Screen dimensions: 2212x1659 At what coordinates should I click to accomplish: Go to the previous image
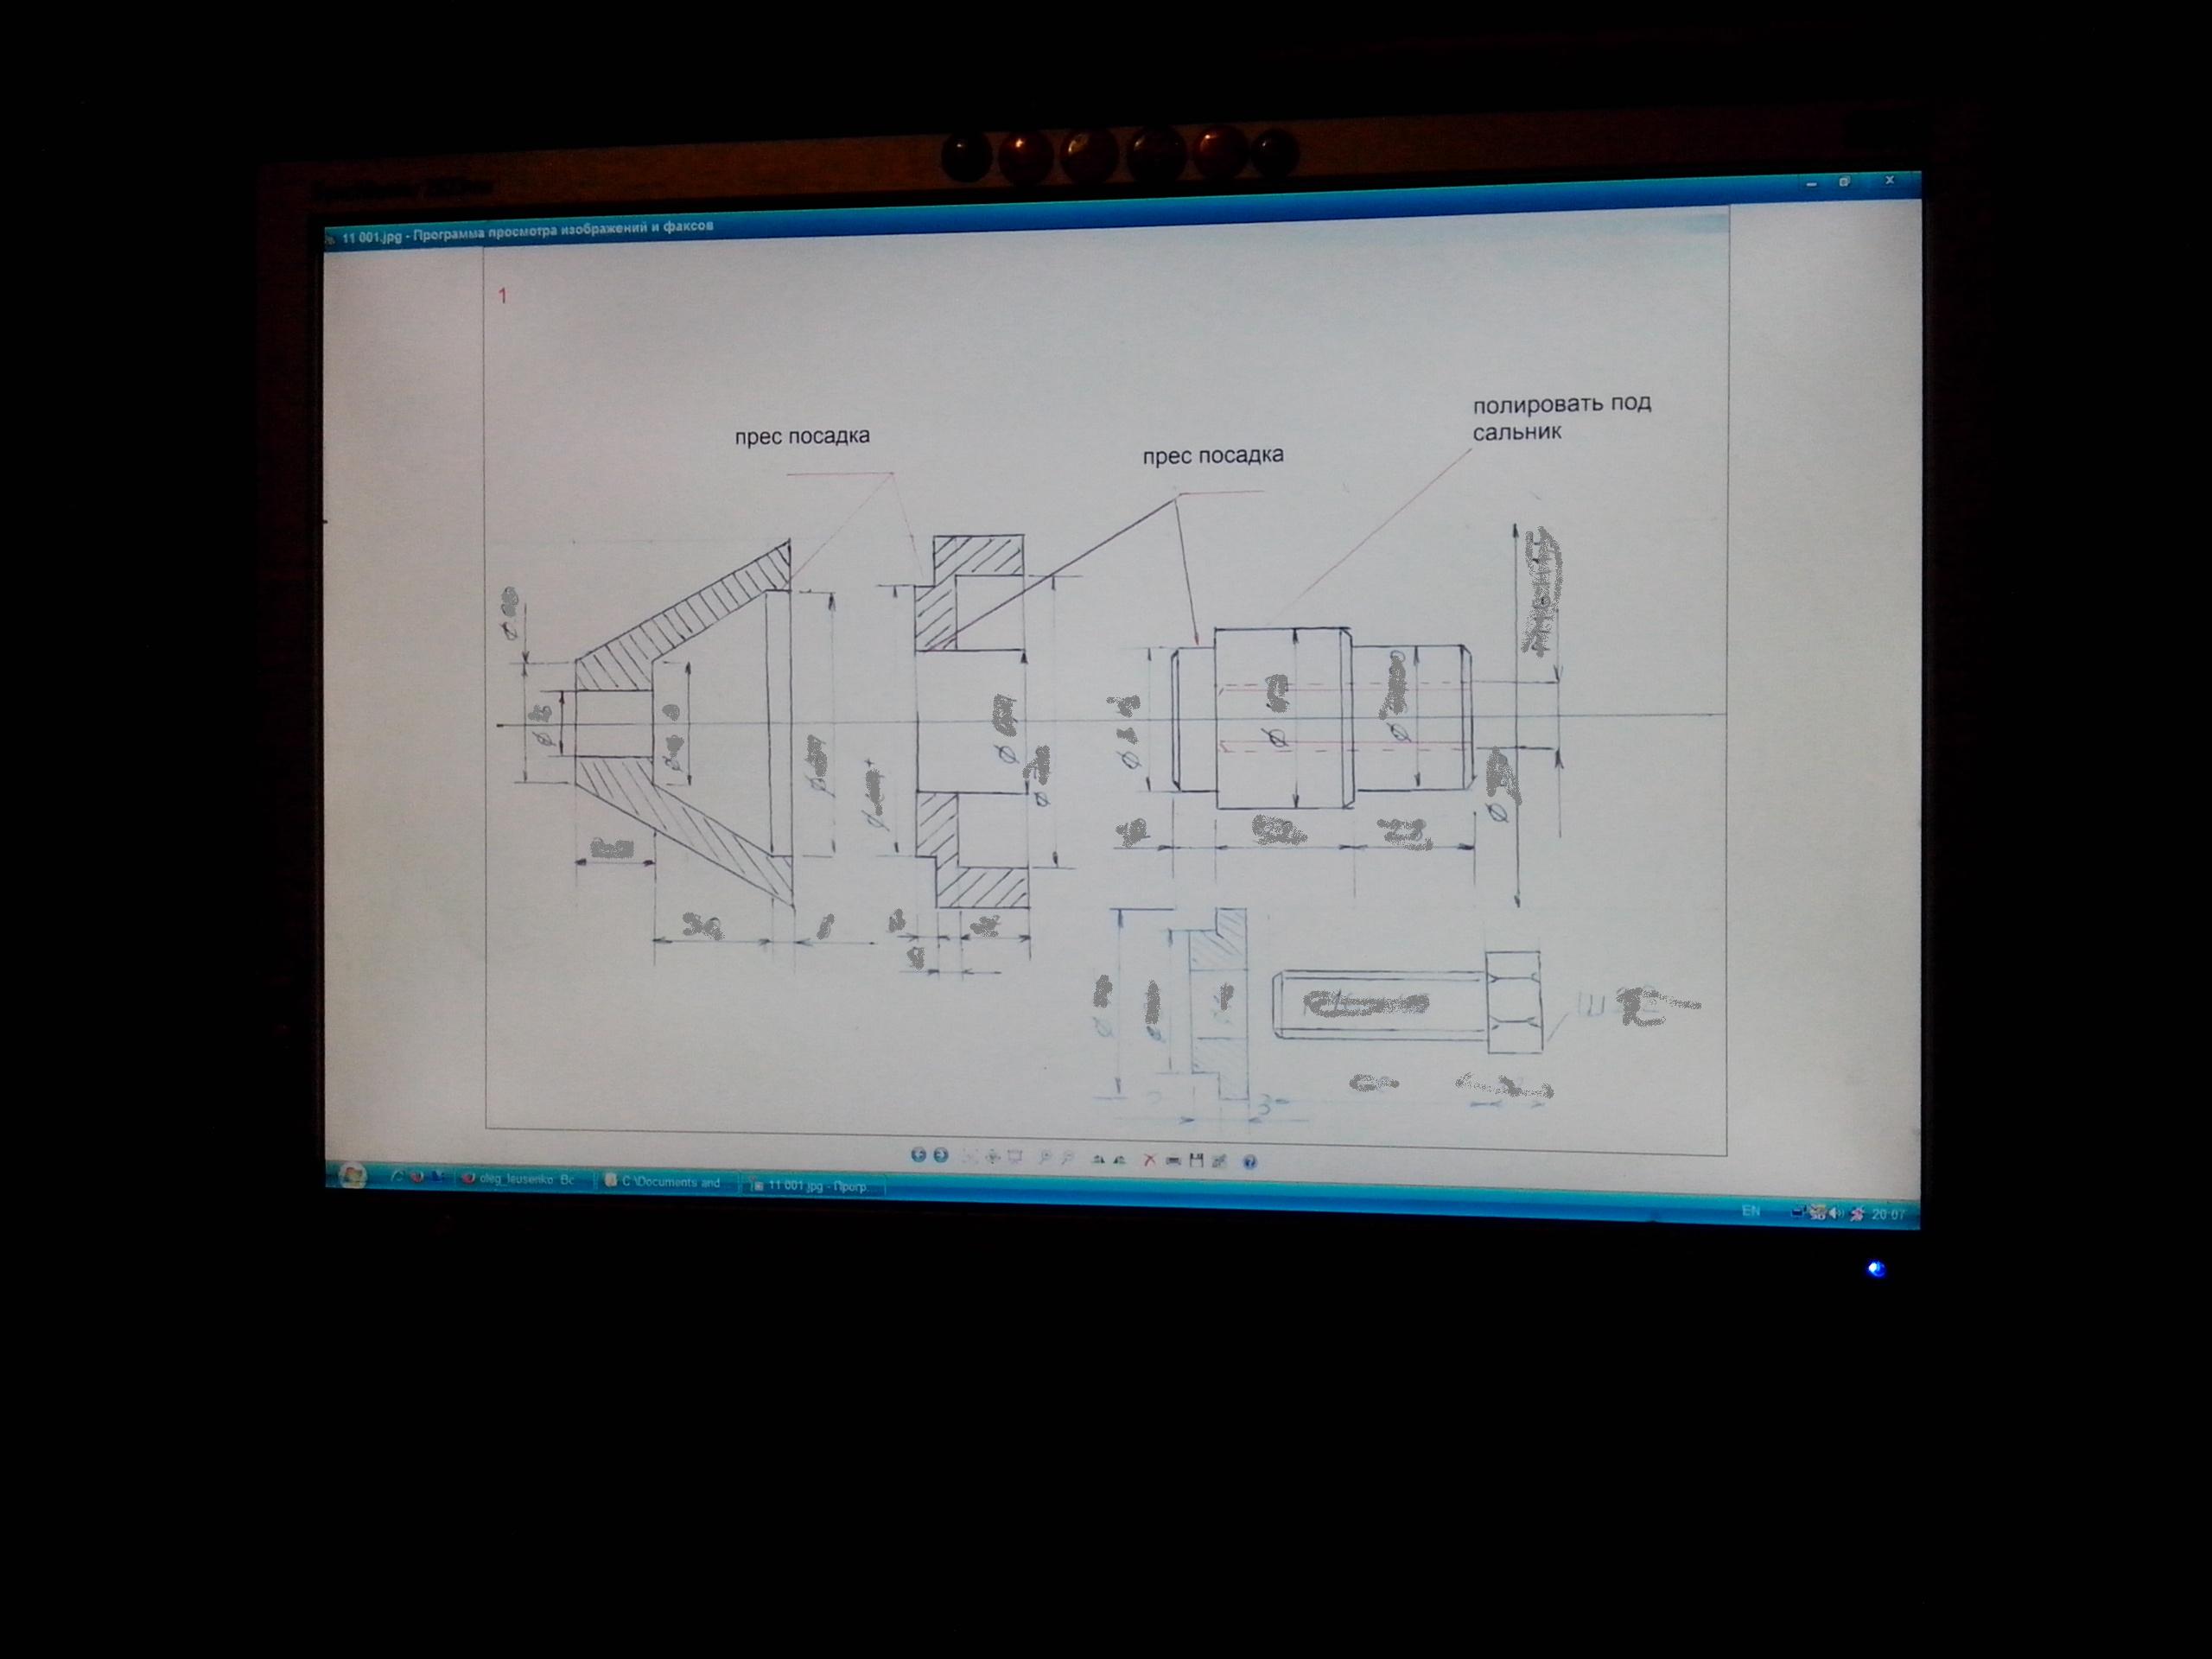[919, 1156]
